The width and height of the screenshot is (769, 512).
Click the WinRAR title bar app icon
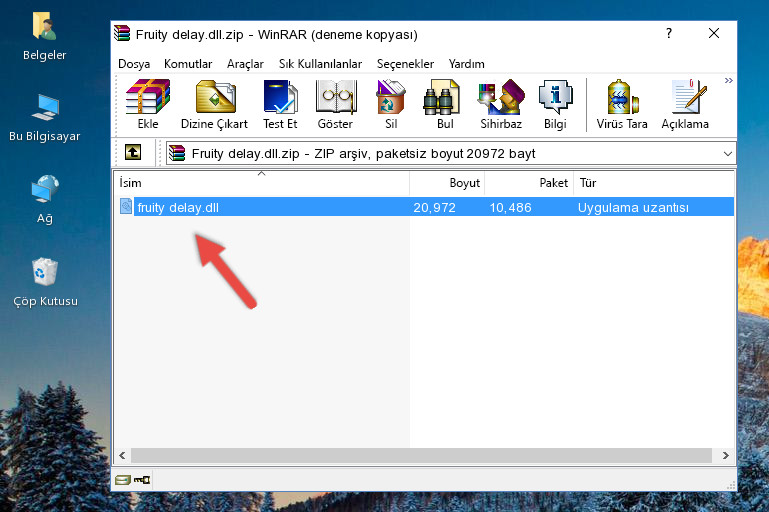point(122,33)
